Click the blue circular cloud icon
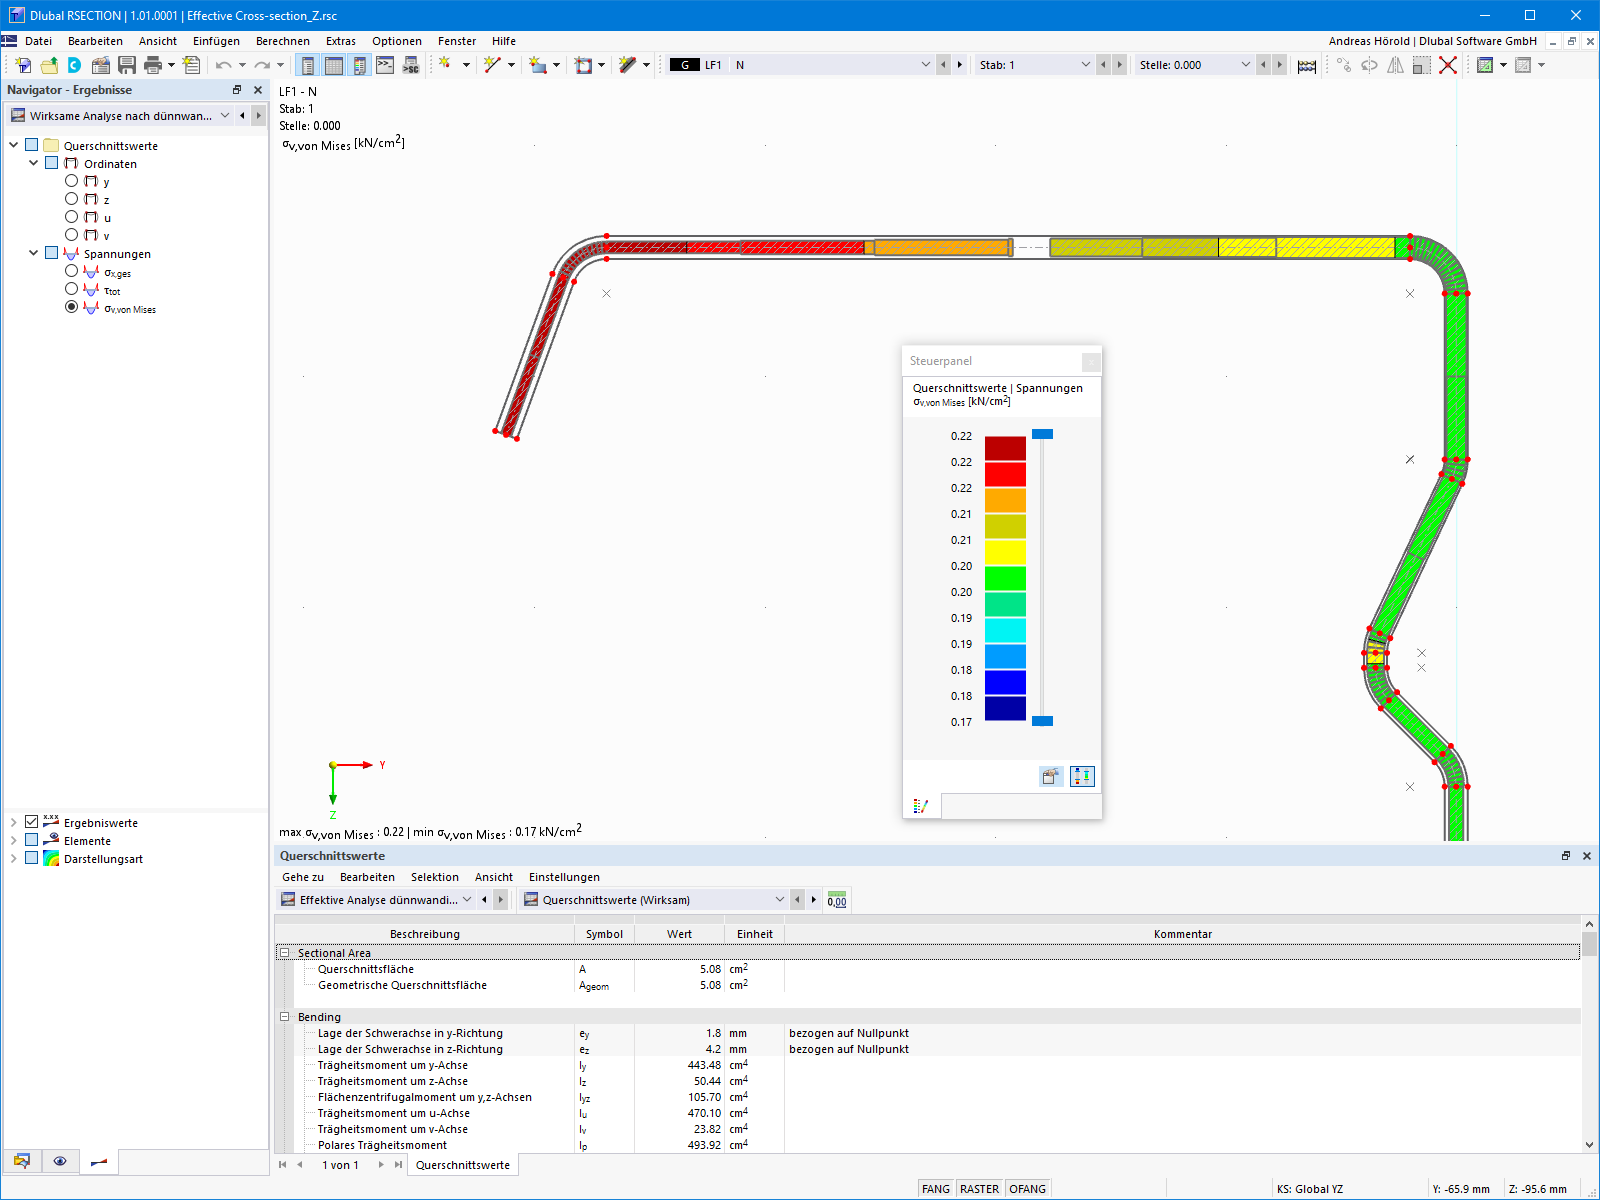This screenshot has height=1200, width=1600. [75, 65]
